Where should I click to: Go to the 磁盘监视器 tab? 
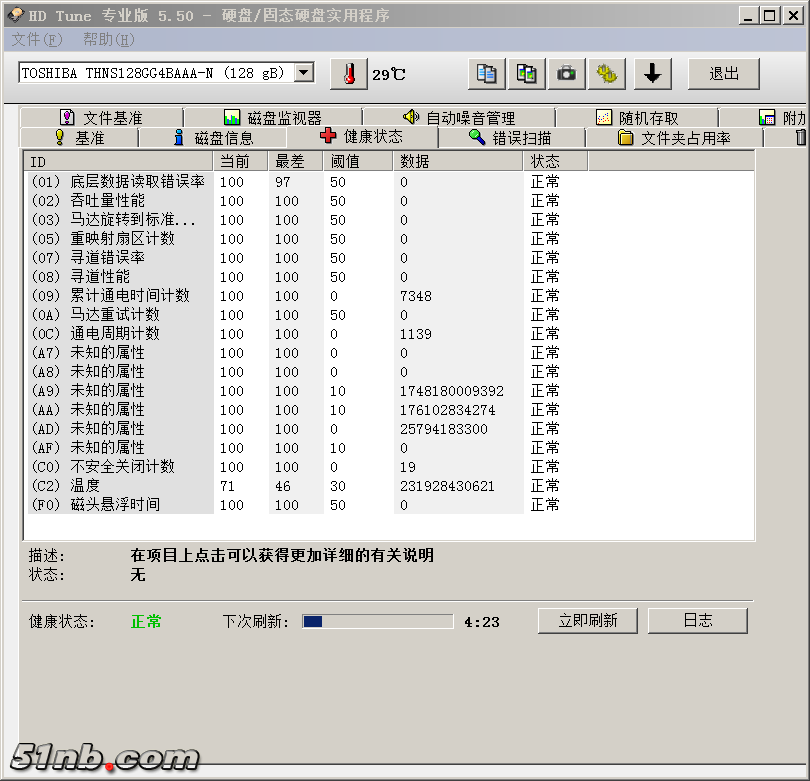click(273, 118)
